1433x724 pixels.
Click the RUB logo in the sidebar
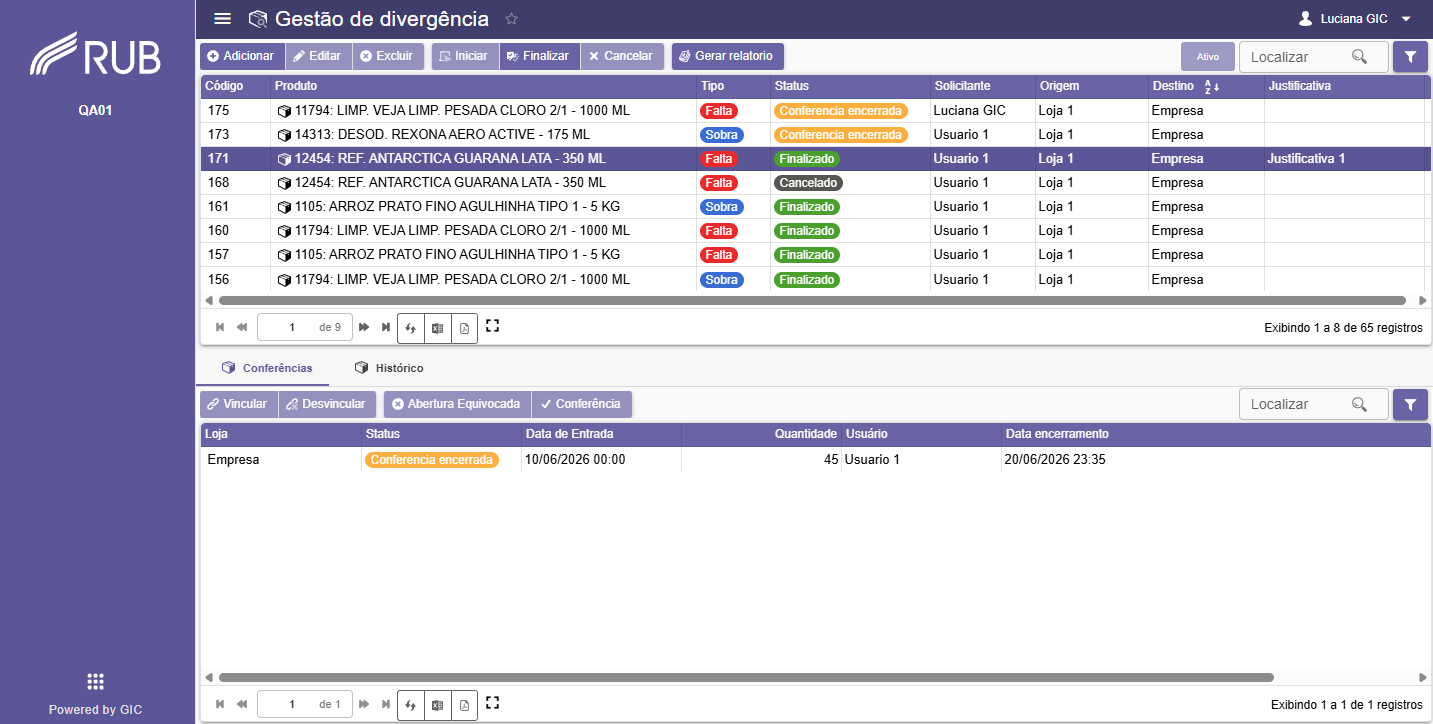tap(96, 56)
